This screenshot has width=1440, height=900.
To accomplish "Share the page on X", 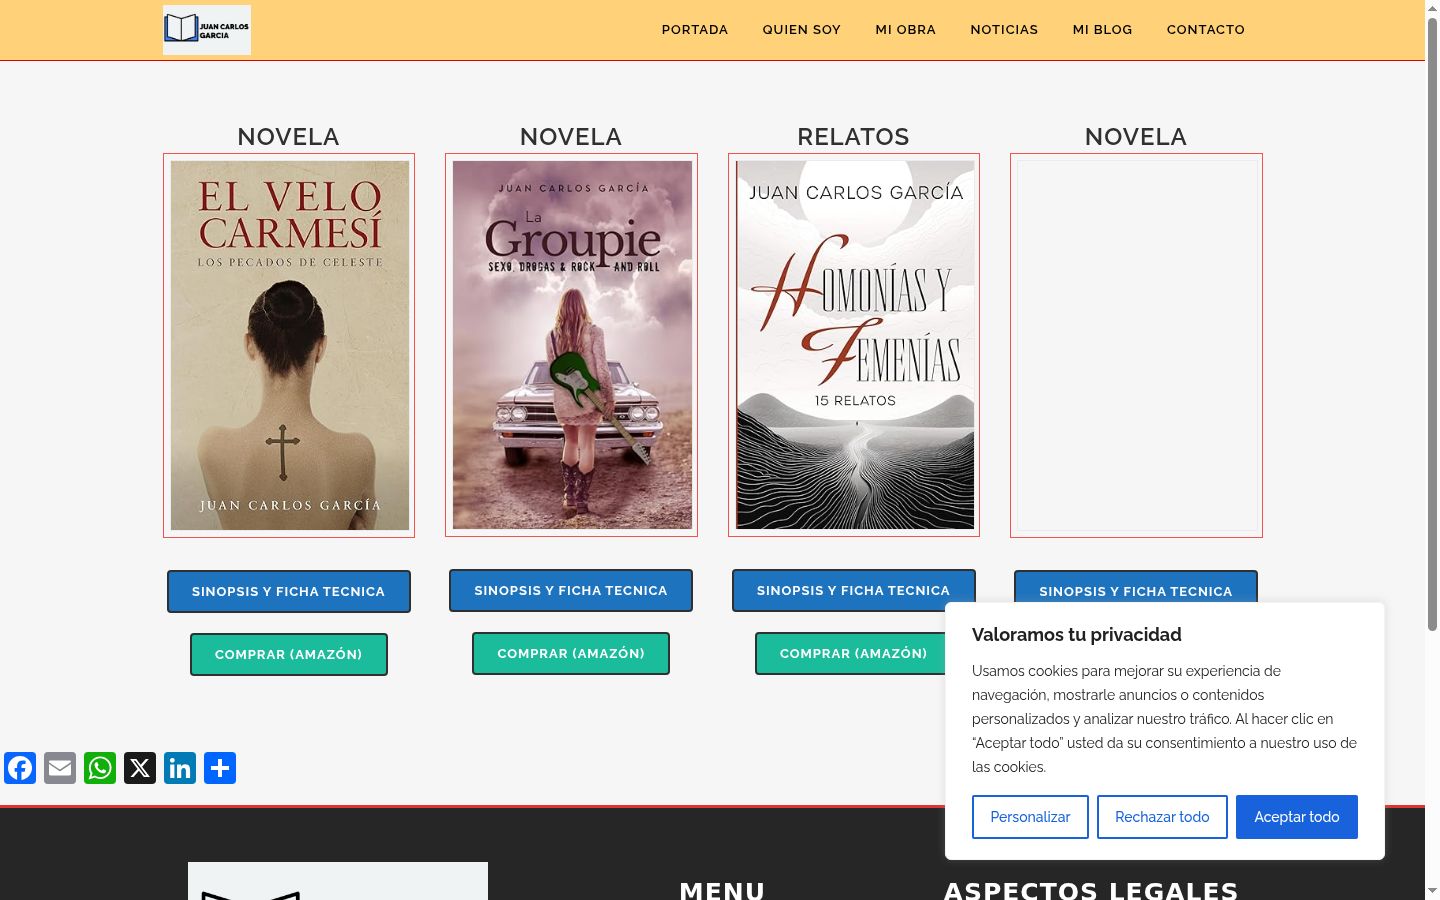I will [x=140, y=768].
